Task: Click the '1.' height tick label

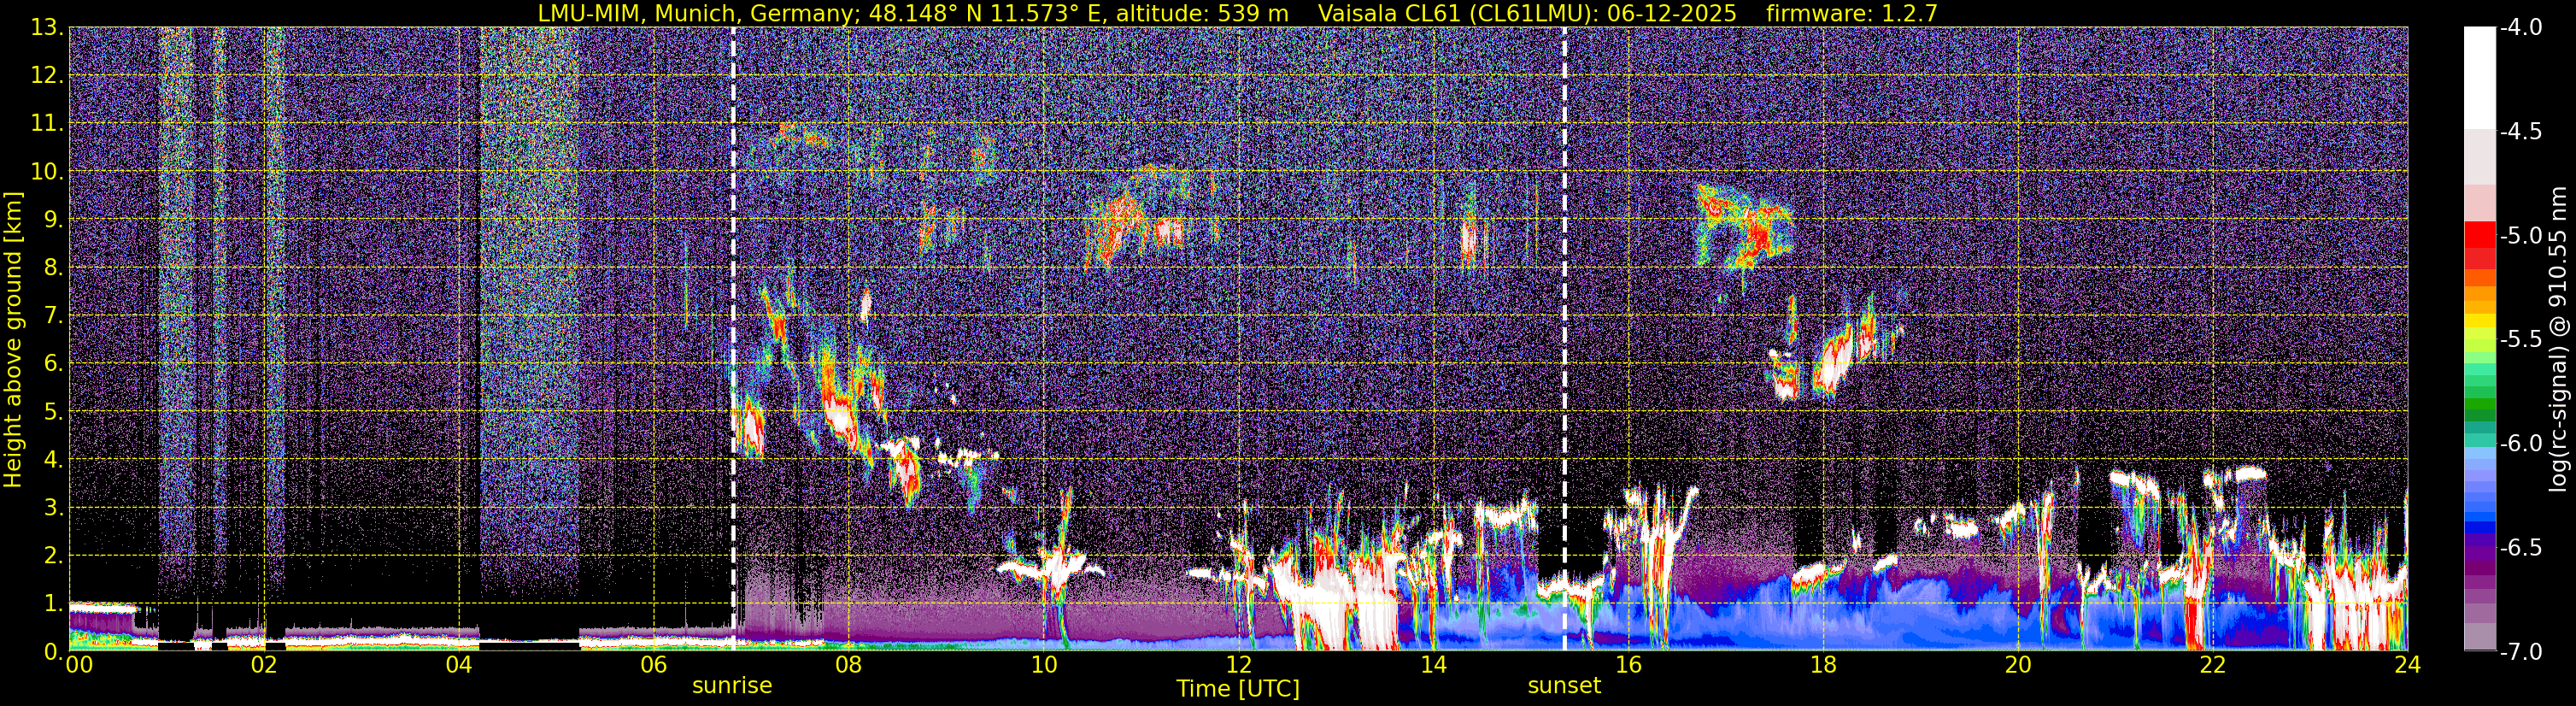Action: click(53, 604)
